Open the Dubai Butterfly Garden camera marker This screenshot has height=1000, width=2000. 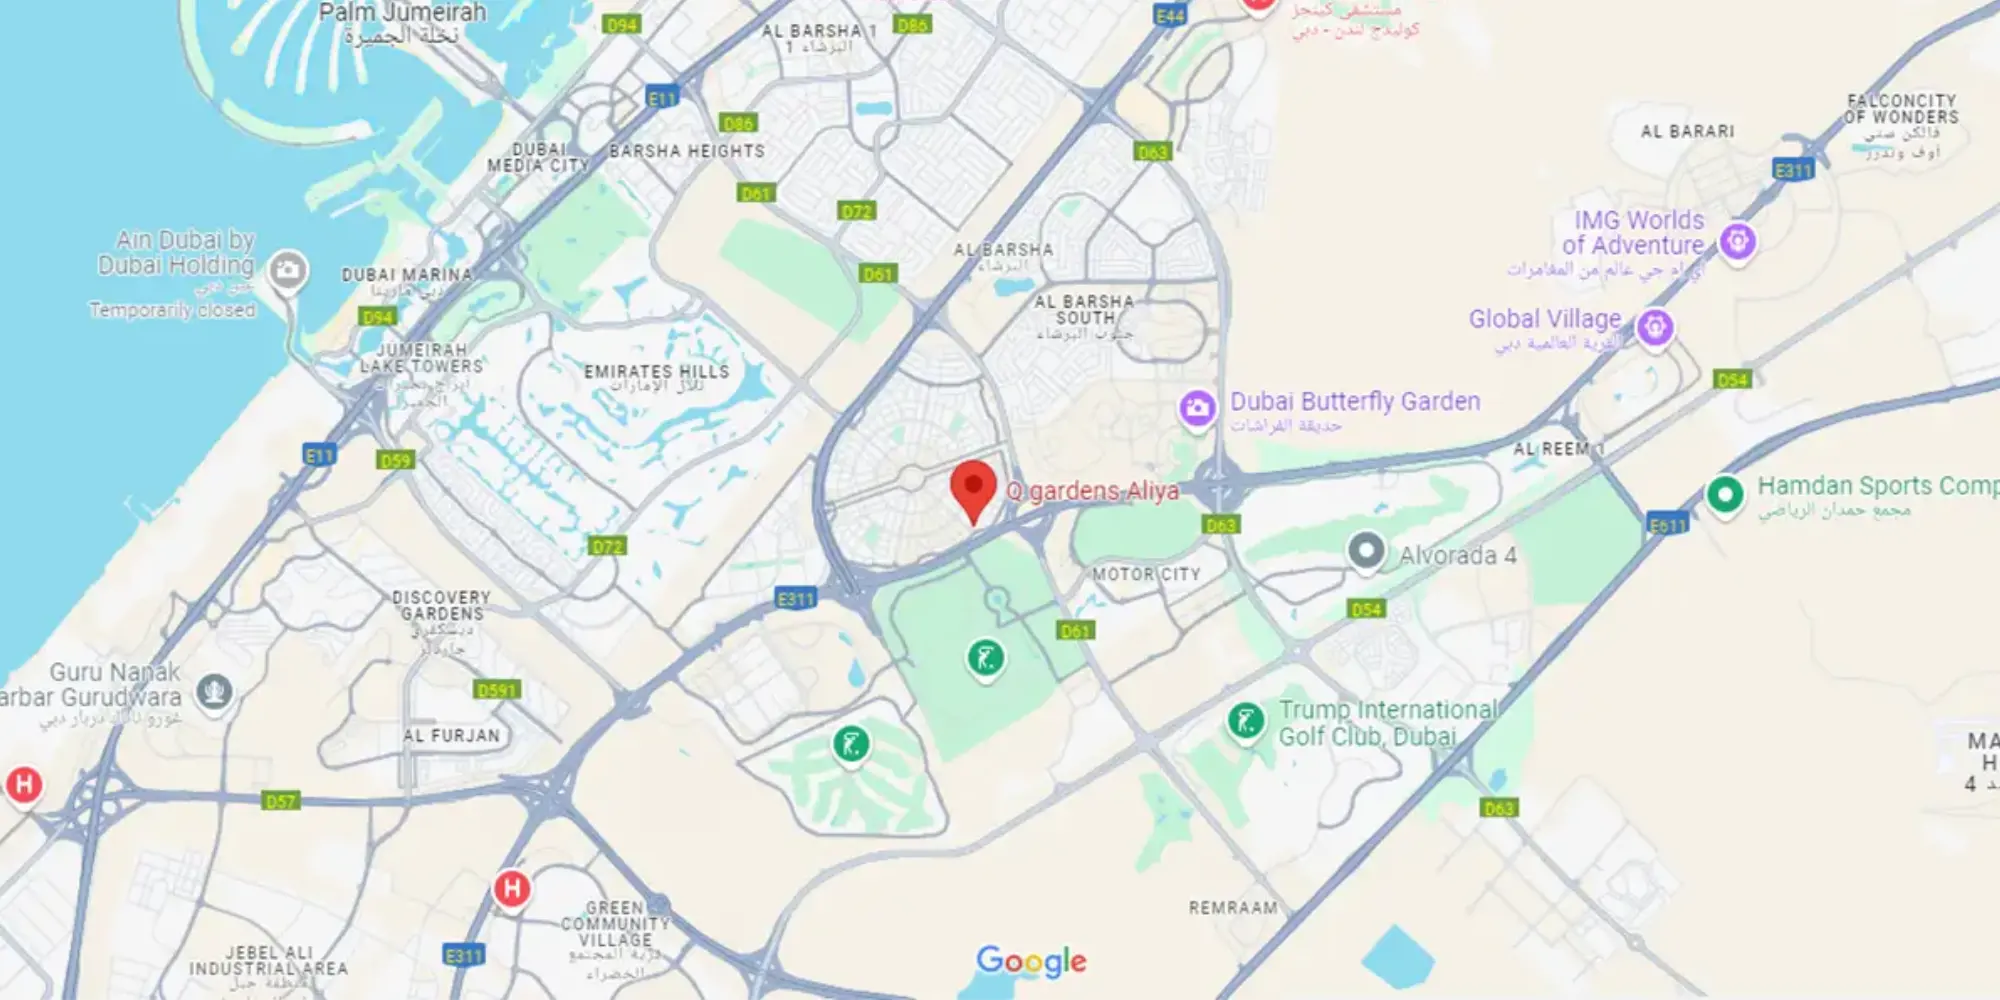tap(1197, 408)
